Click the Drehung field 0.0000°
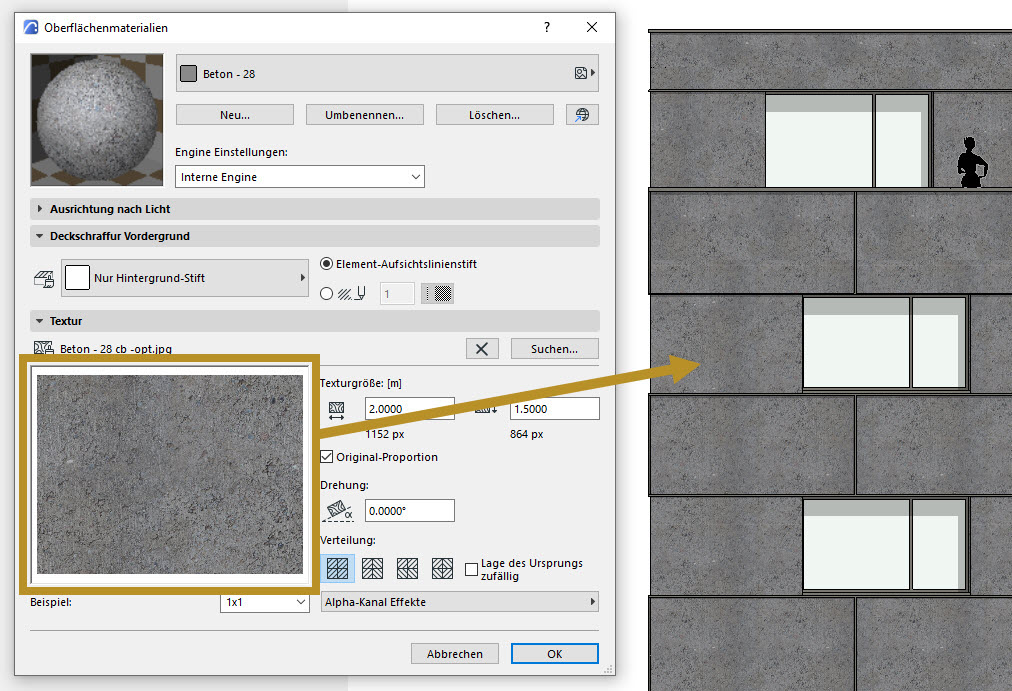The image size is (1012, 691). pos(410,510)
